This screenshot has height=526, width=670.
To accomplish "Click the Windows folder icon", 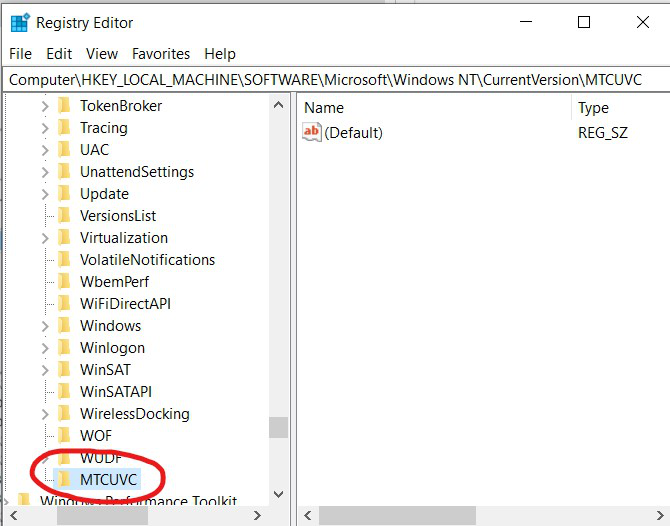I will coord(64,325).
